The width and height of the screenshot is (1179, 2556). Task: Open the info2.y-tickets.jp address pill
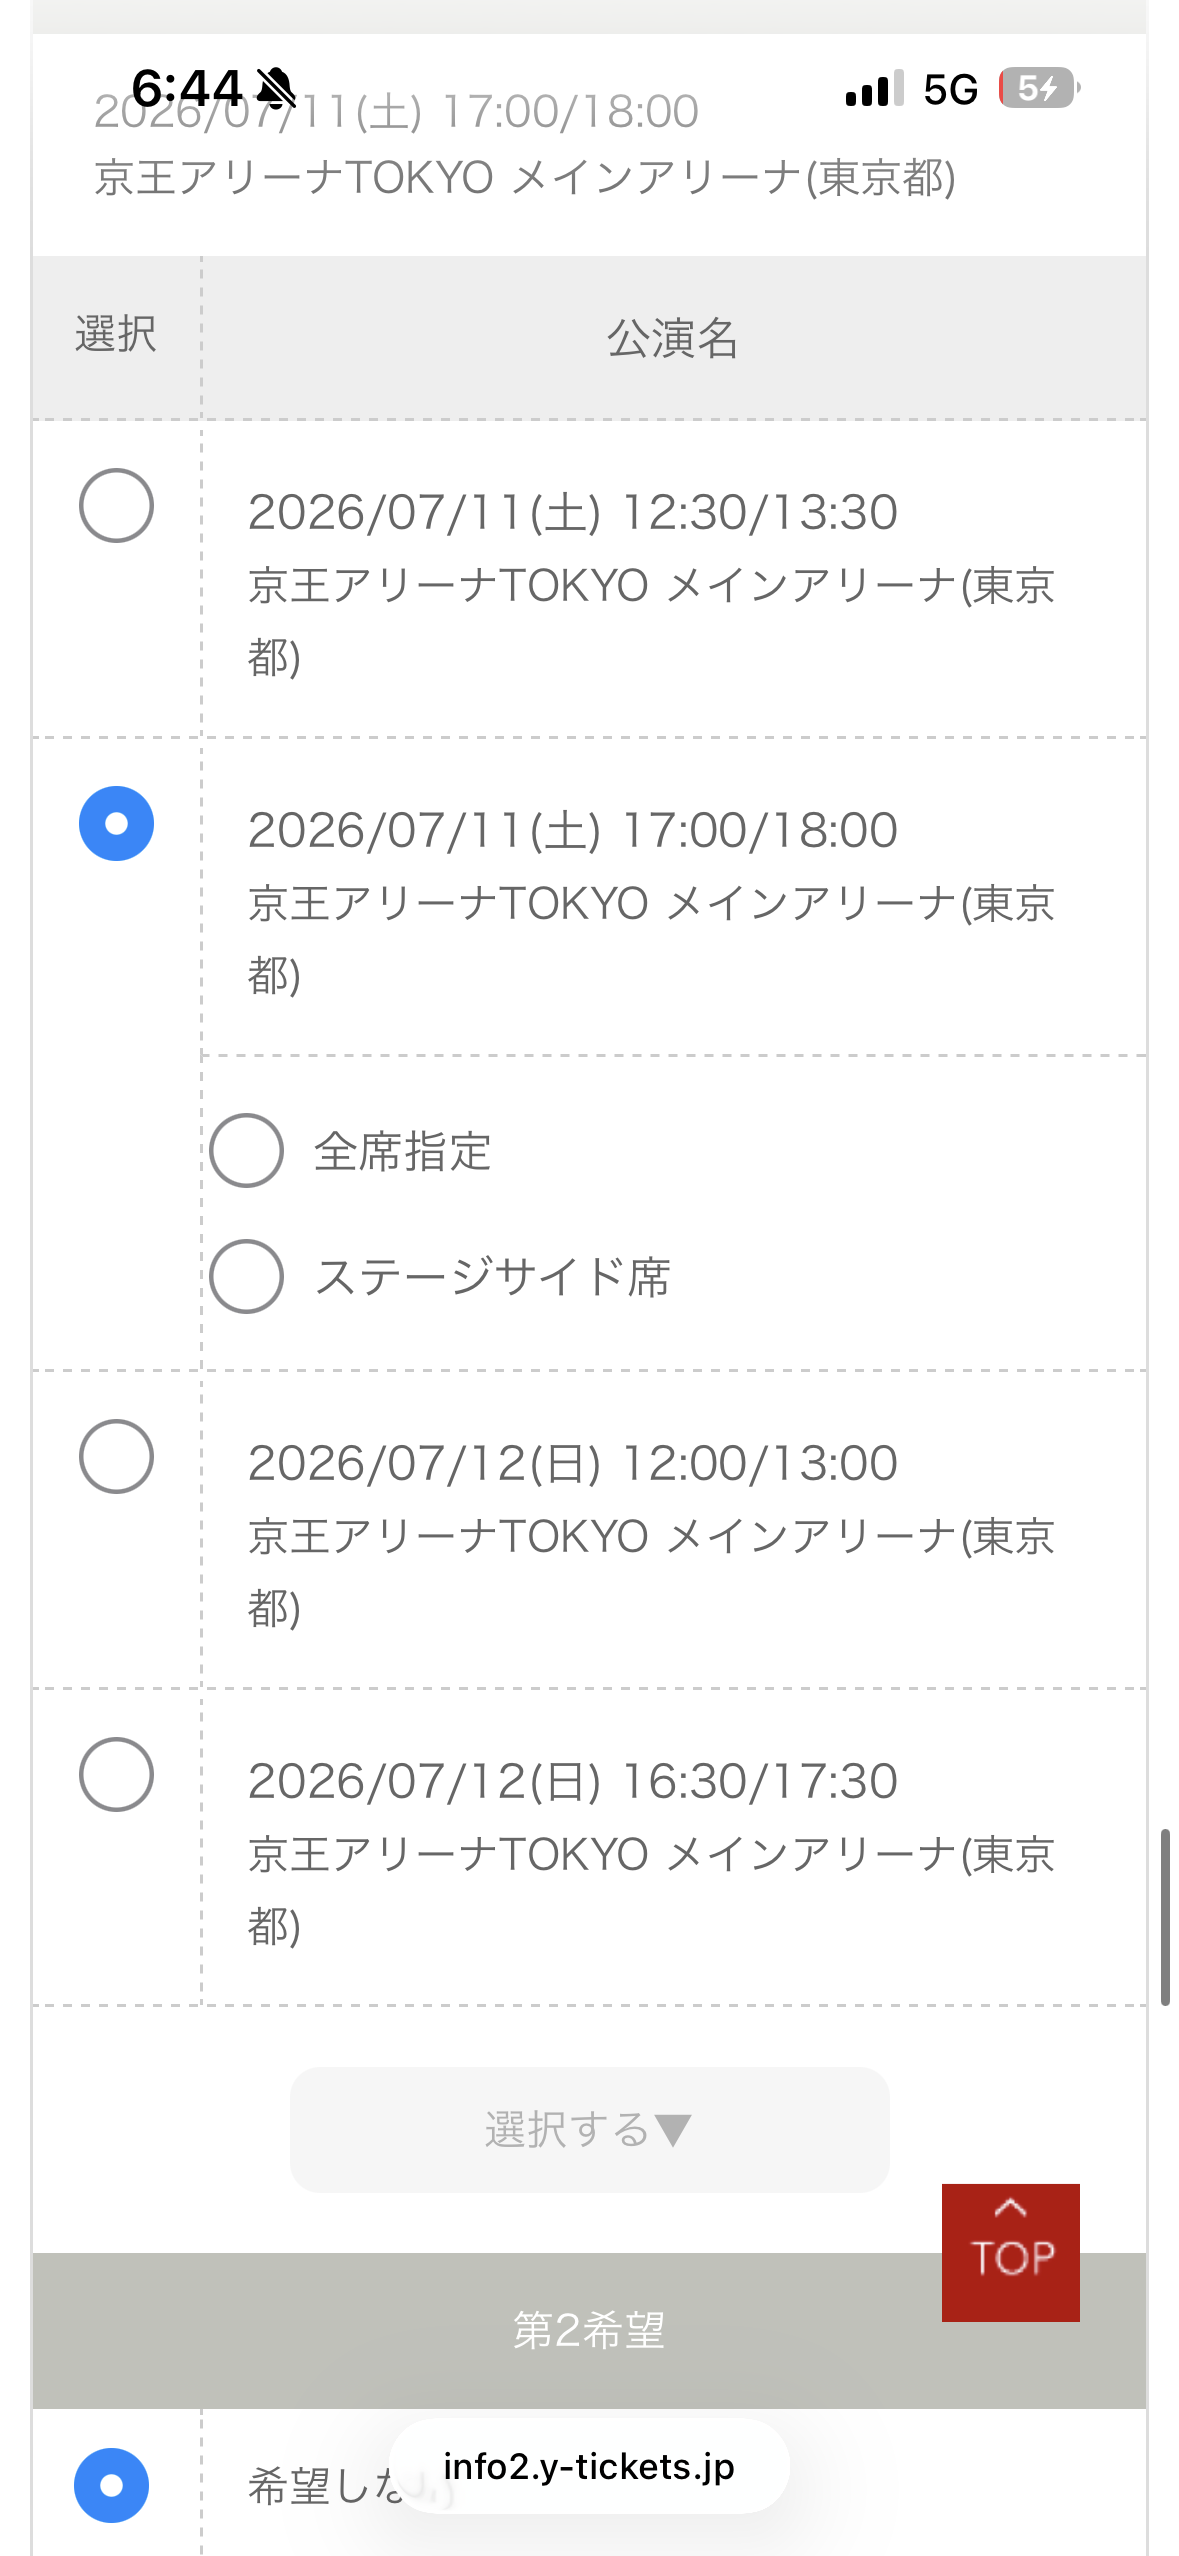point(589,2467)
